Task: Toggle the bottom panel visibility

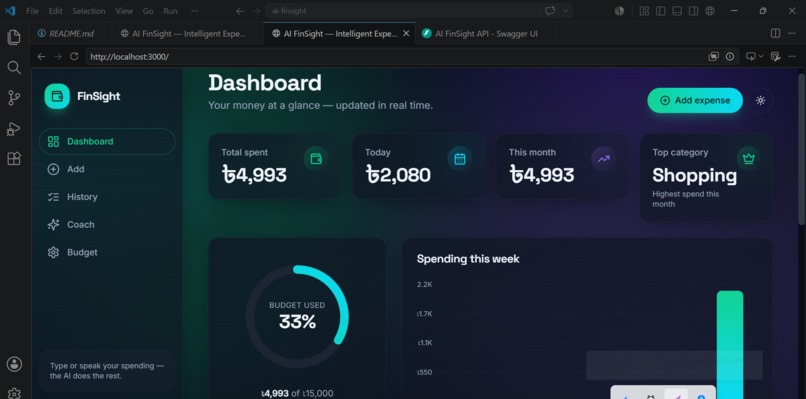Action: point(677,11)
